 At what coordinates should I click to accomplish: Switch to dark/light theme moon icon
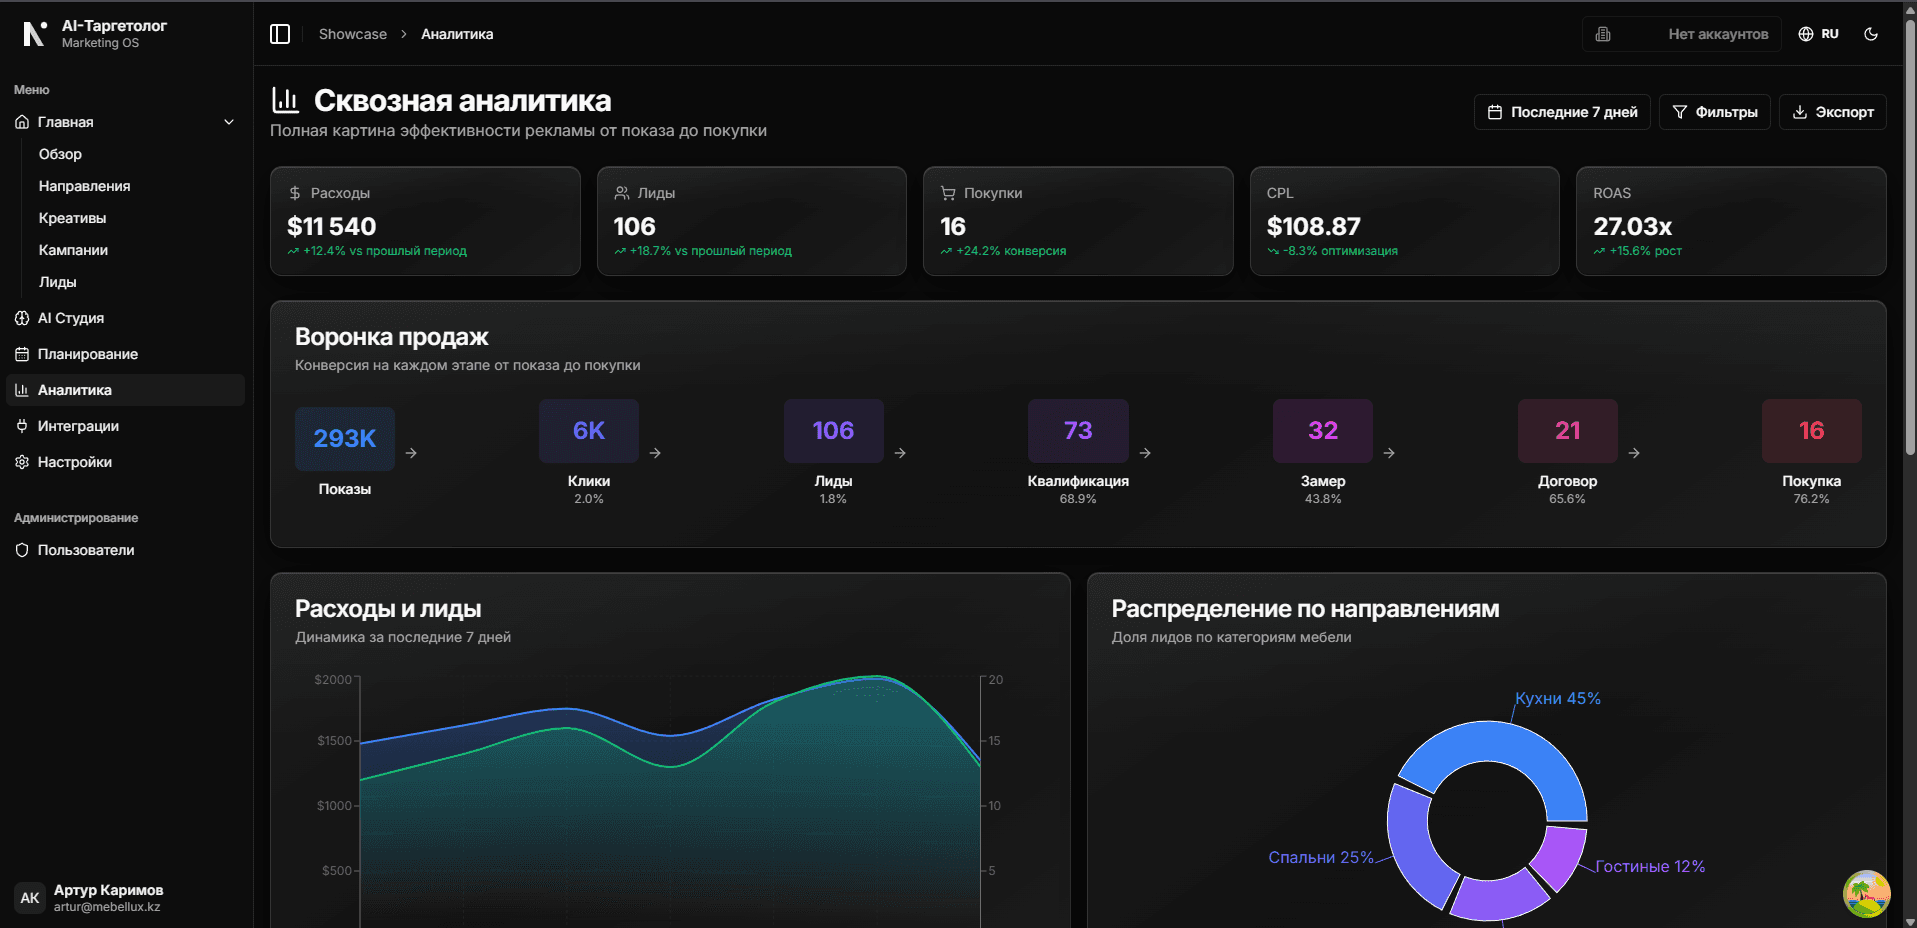tap(1871, 34)
